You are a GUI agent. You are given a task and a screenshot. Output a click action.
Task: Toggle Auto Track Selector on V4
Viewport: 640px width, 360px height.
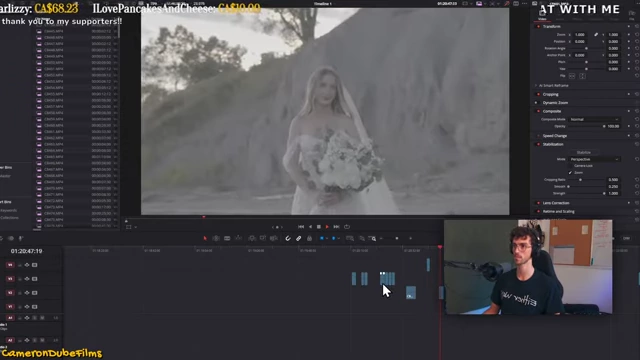(x=27, y=265)
